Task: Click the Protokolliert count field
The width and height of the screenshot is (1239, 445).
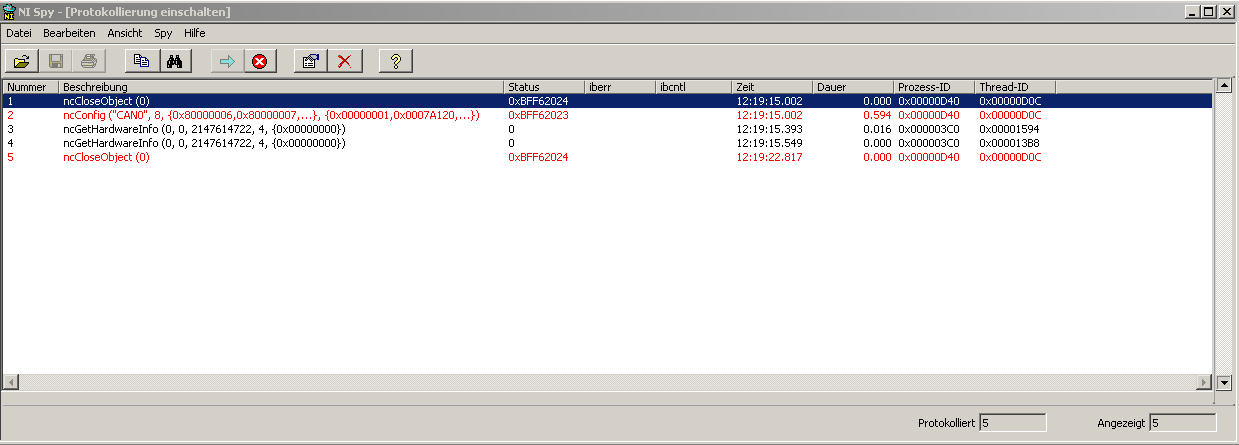Action: point(1012,423)
